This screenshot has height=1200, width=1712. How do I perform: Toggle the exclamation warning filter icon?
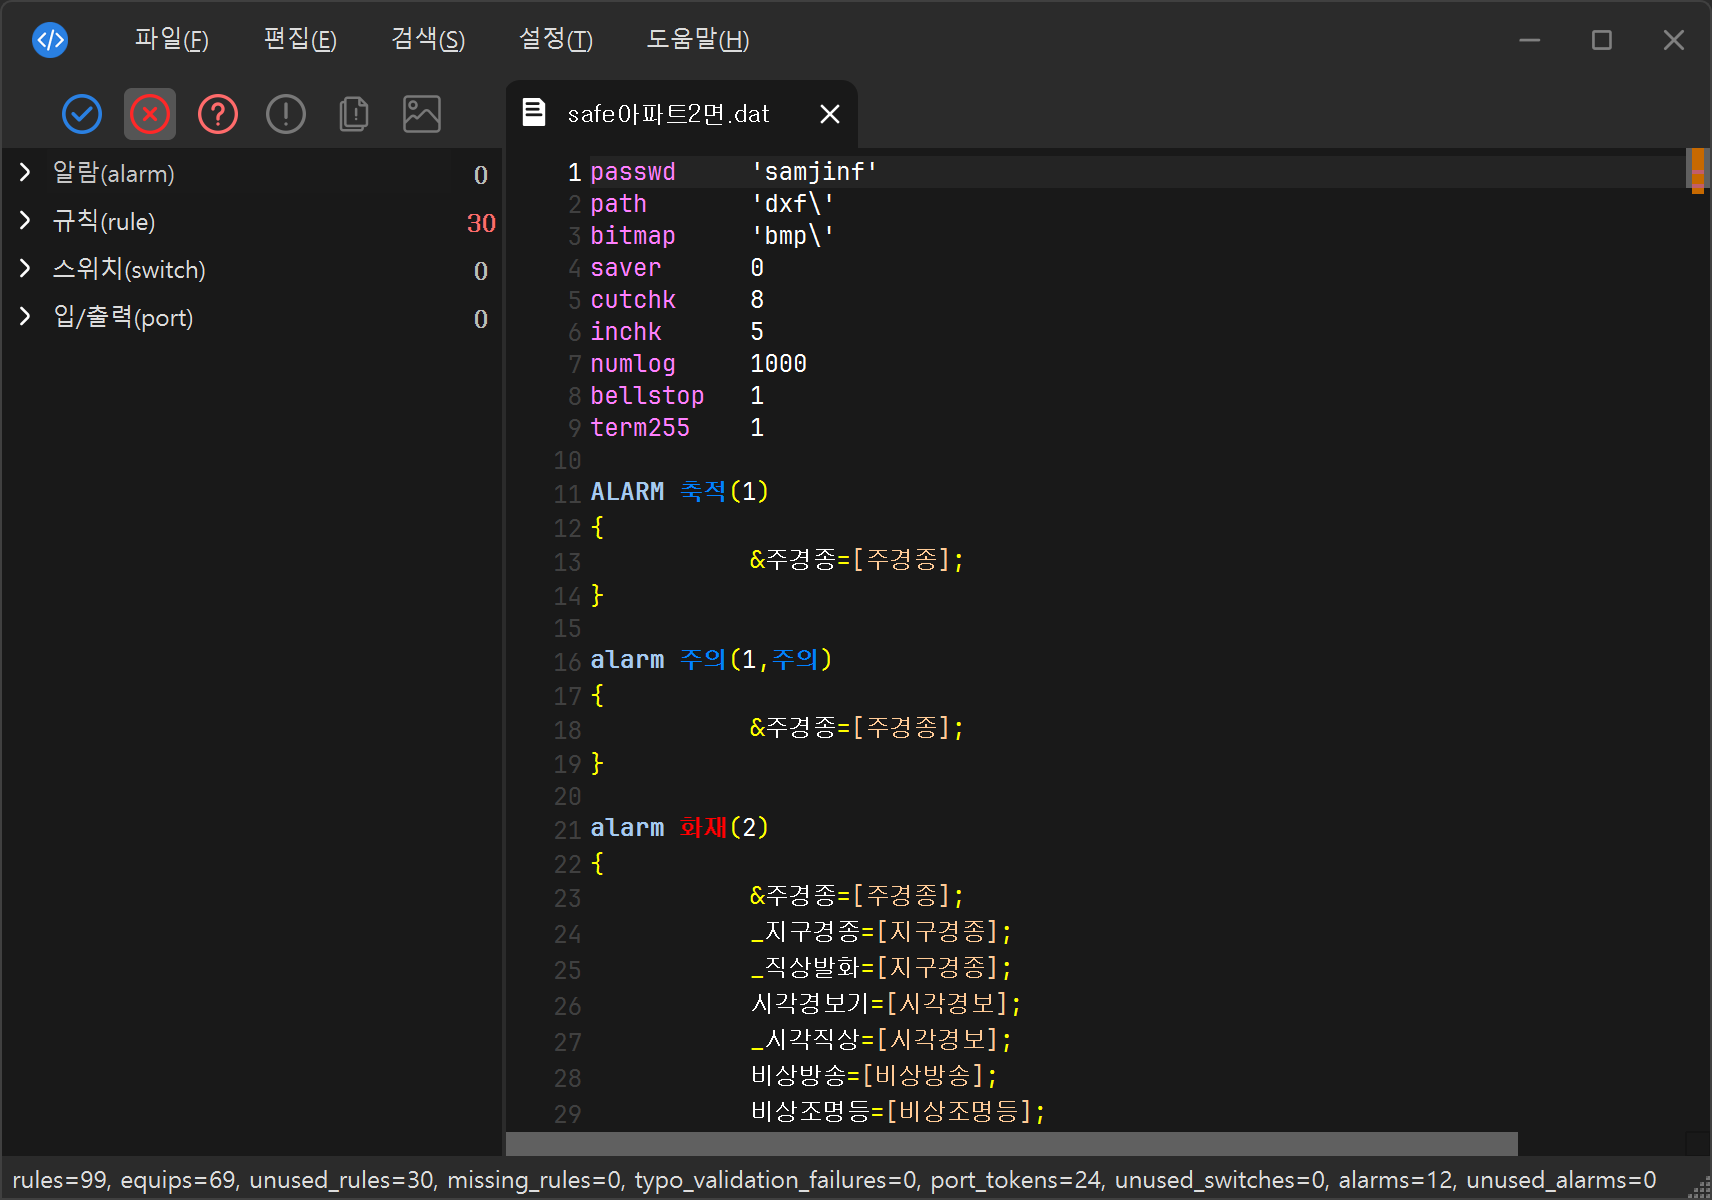pyautogui.click(x=286, y=114)
